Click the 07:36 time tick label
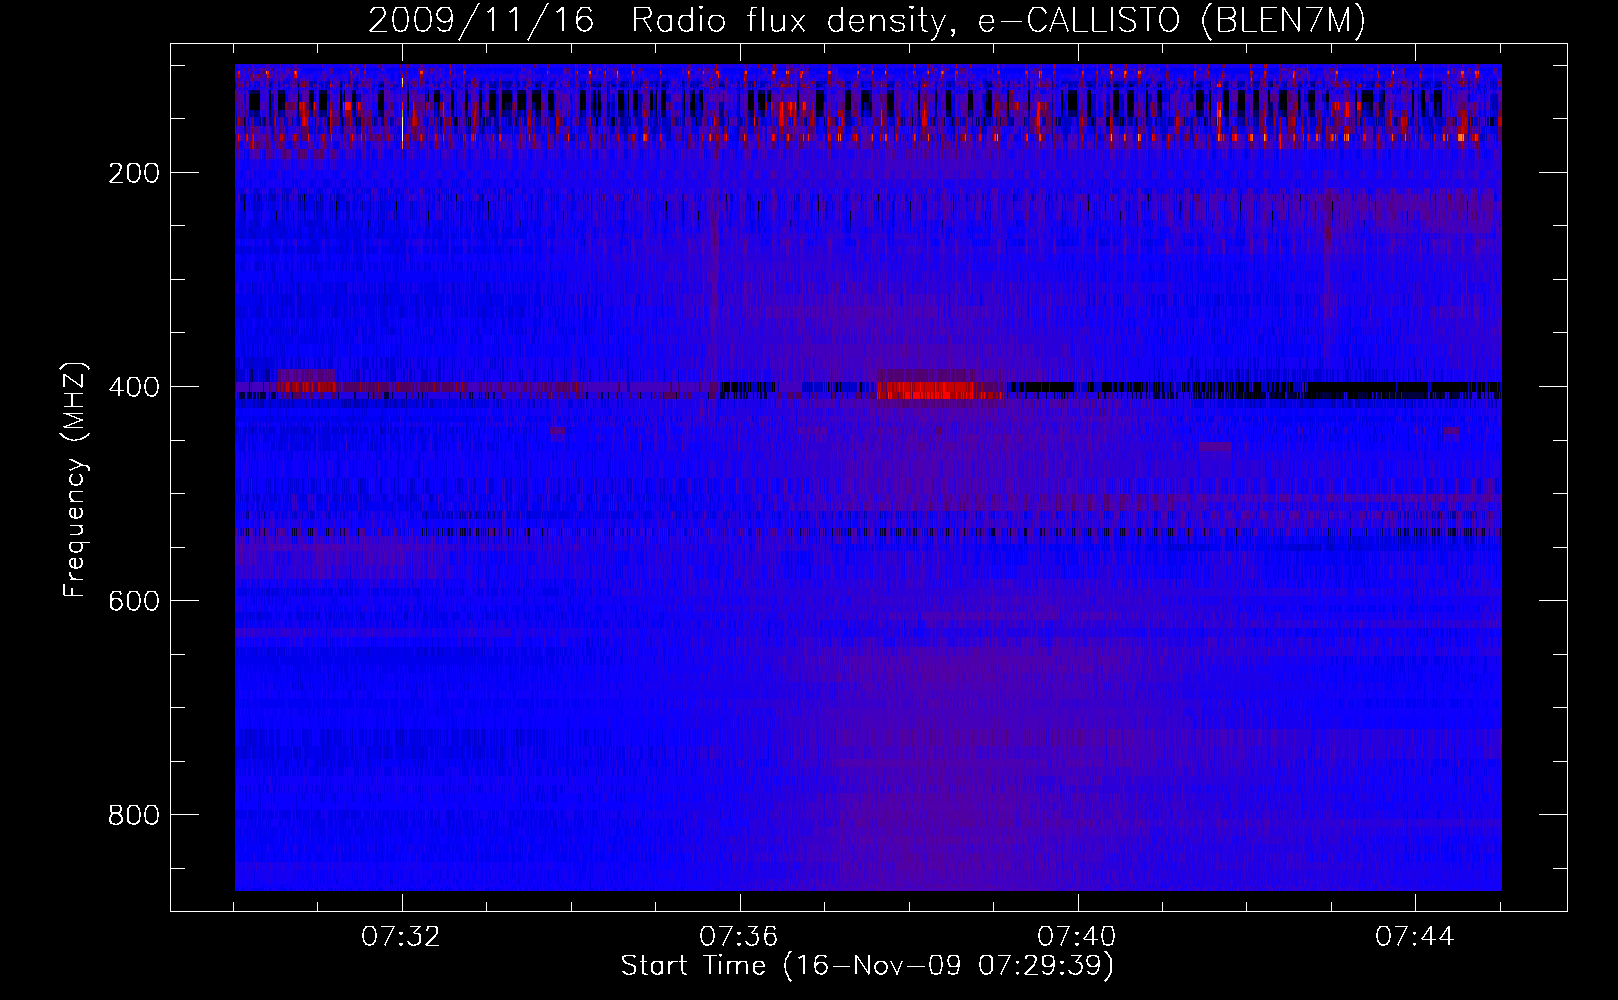Viewport: 1618px width, 1000px height. pos(740,937)
